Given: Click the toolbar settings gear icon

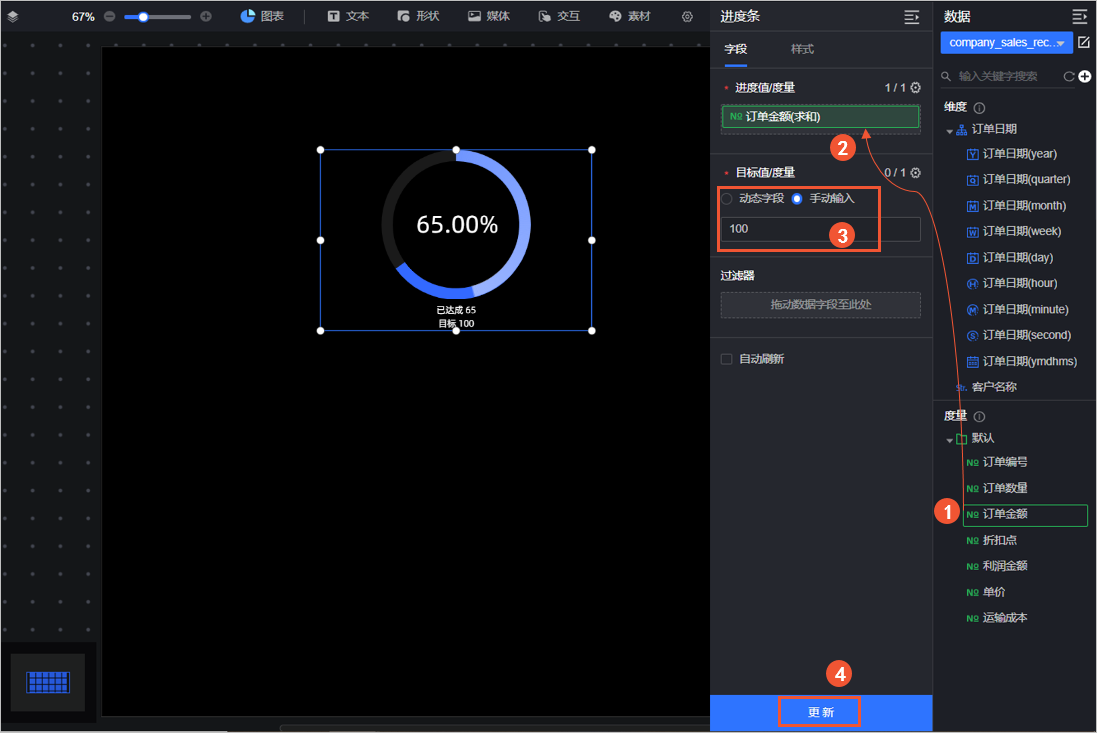Looking at the screenshot, I should (x=687, y=17).
